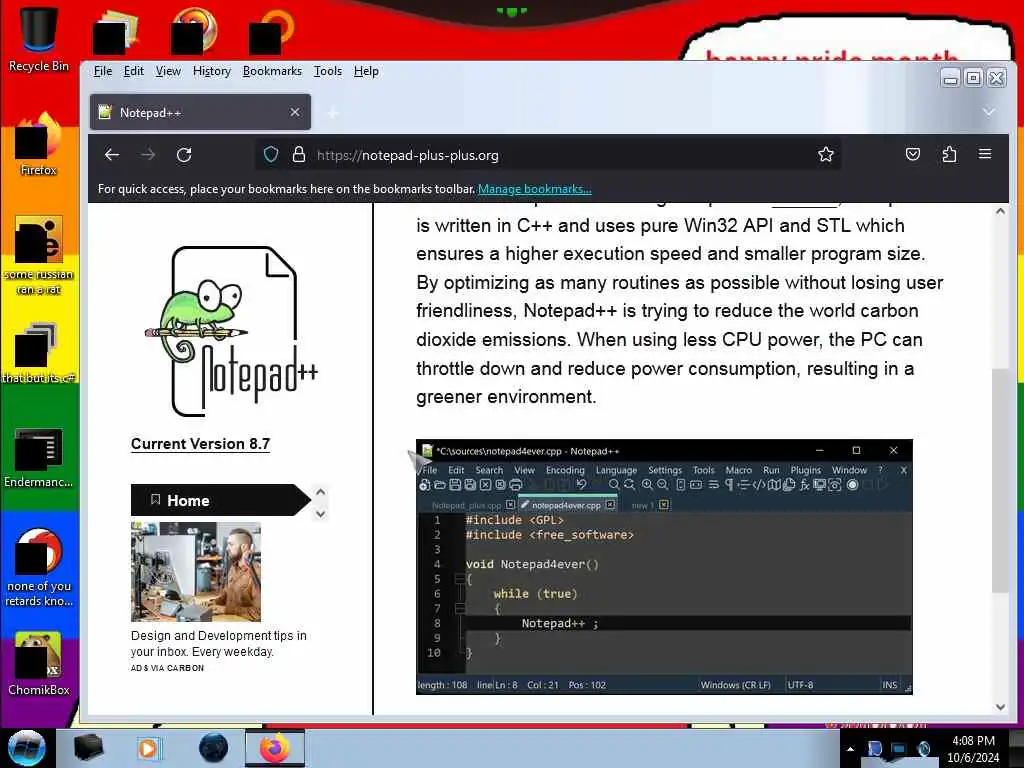Click the black box taskbar icon
This screenshot has height=768, width=1024.
coord(89,748)
